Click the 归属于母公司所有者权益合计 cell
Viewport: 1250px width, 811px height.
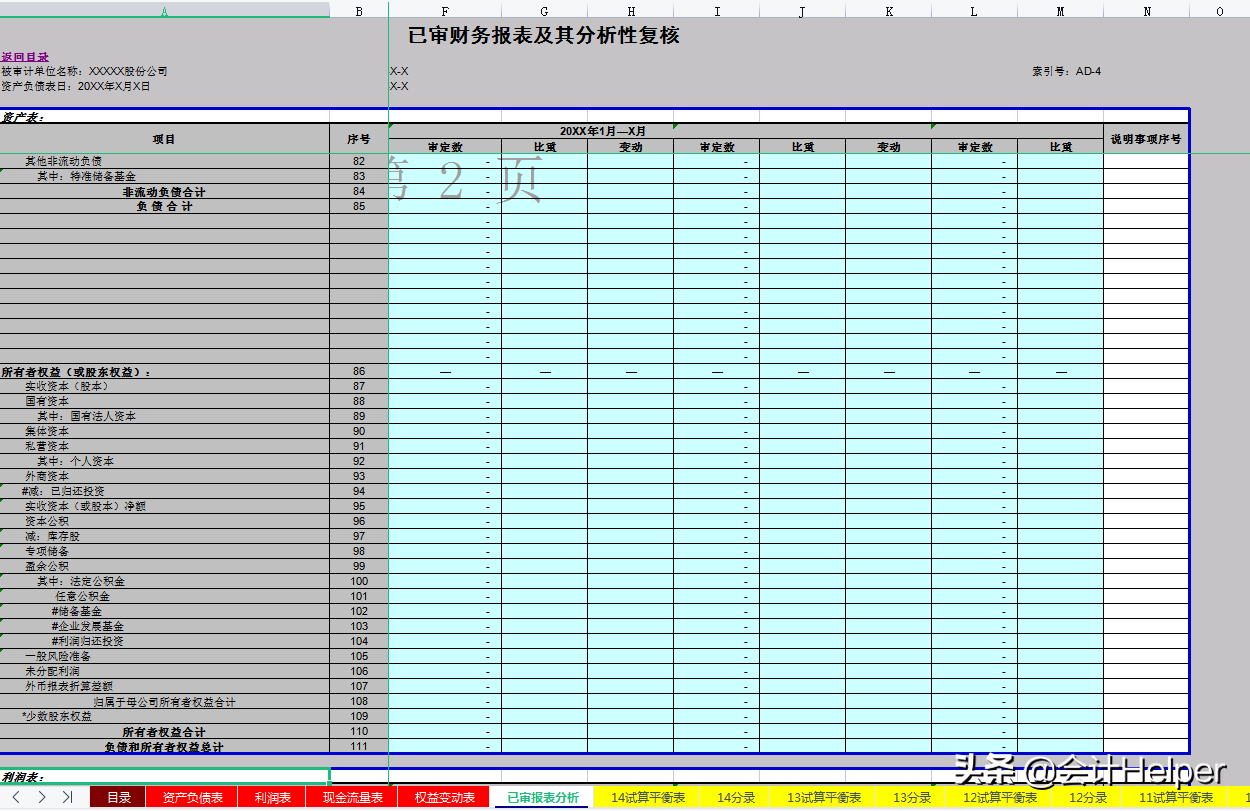point(164,702)
